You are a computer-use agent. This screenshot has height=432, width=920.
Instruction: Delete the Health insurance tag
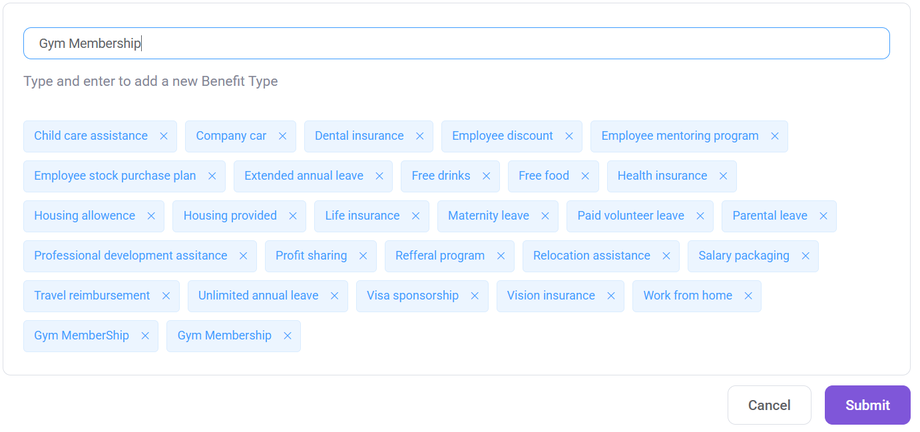[723, 176]
